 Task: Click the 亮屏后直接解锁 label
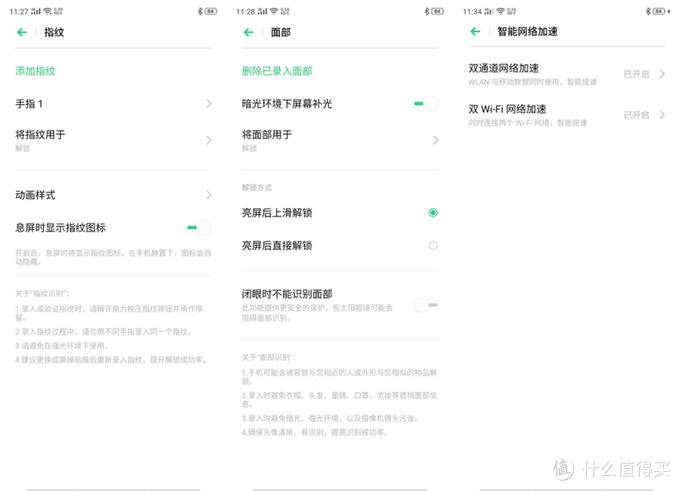tap(277, 246)
